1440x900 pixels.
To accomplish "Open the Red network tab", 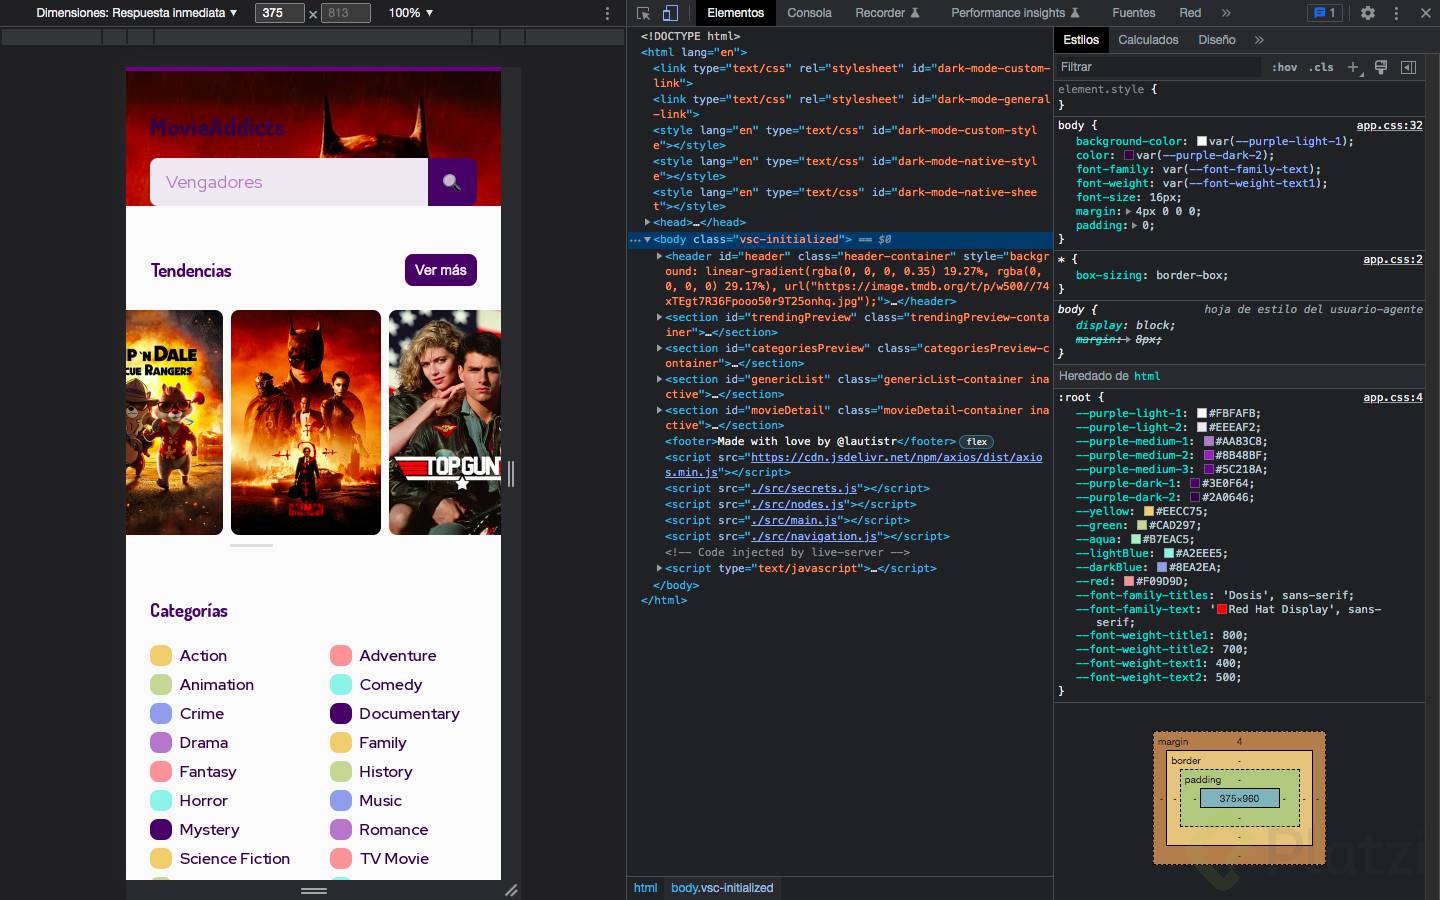I will (1190, 13).
